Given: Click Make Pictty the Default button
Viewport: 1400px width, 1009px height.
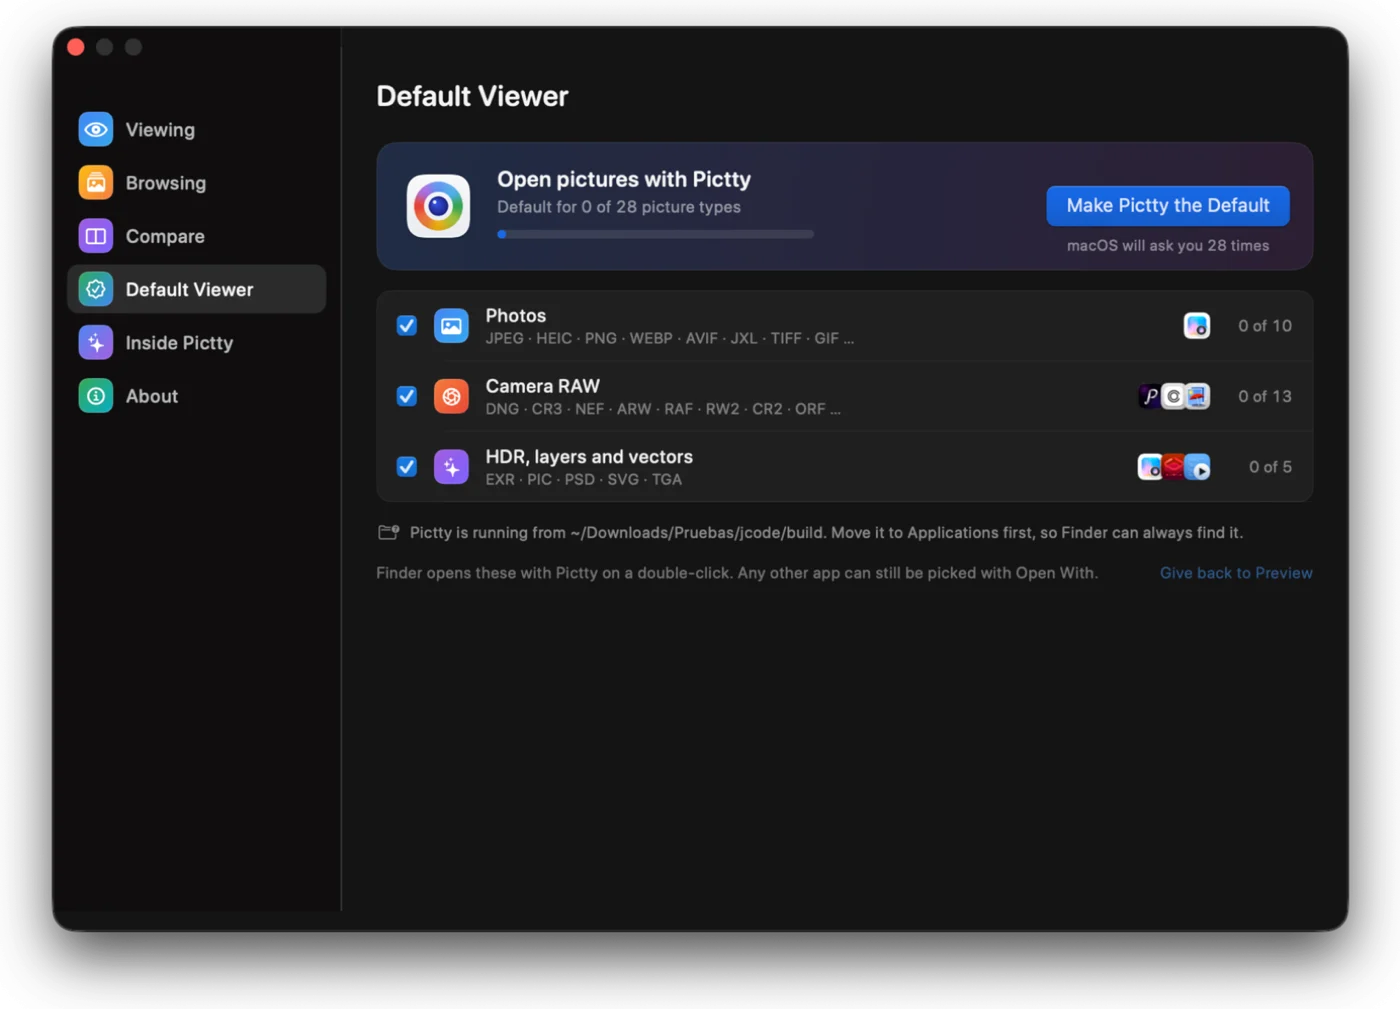Looking at the screenshot, I should click(x=1168, y=206).
